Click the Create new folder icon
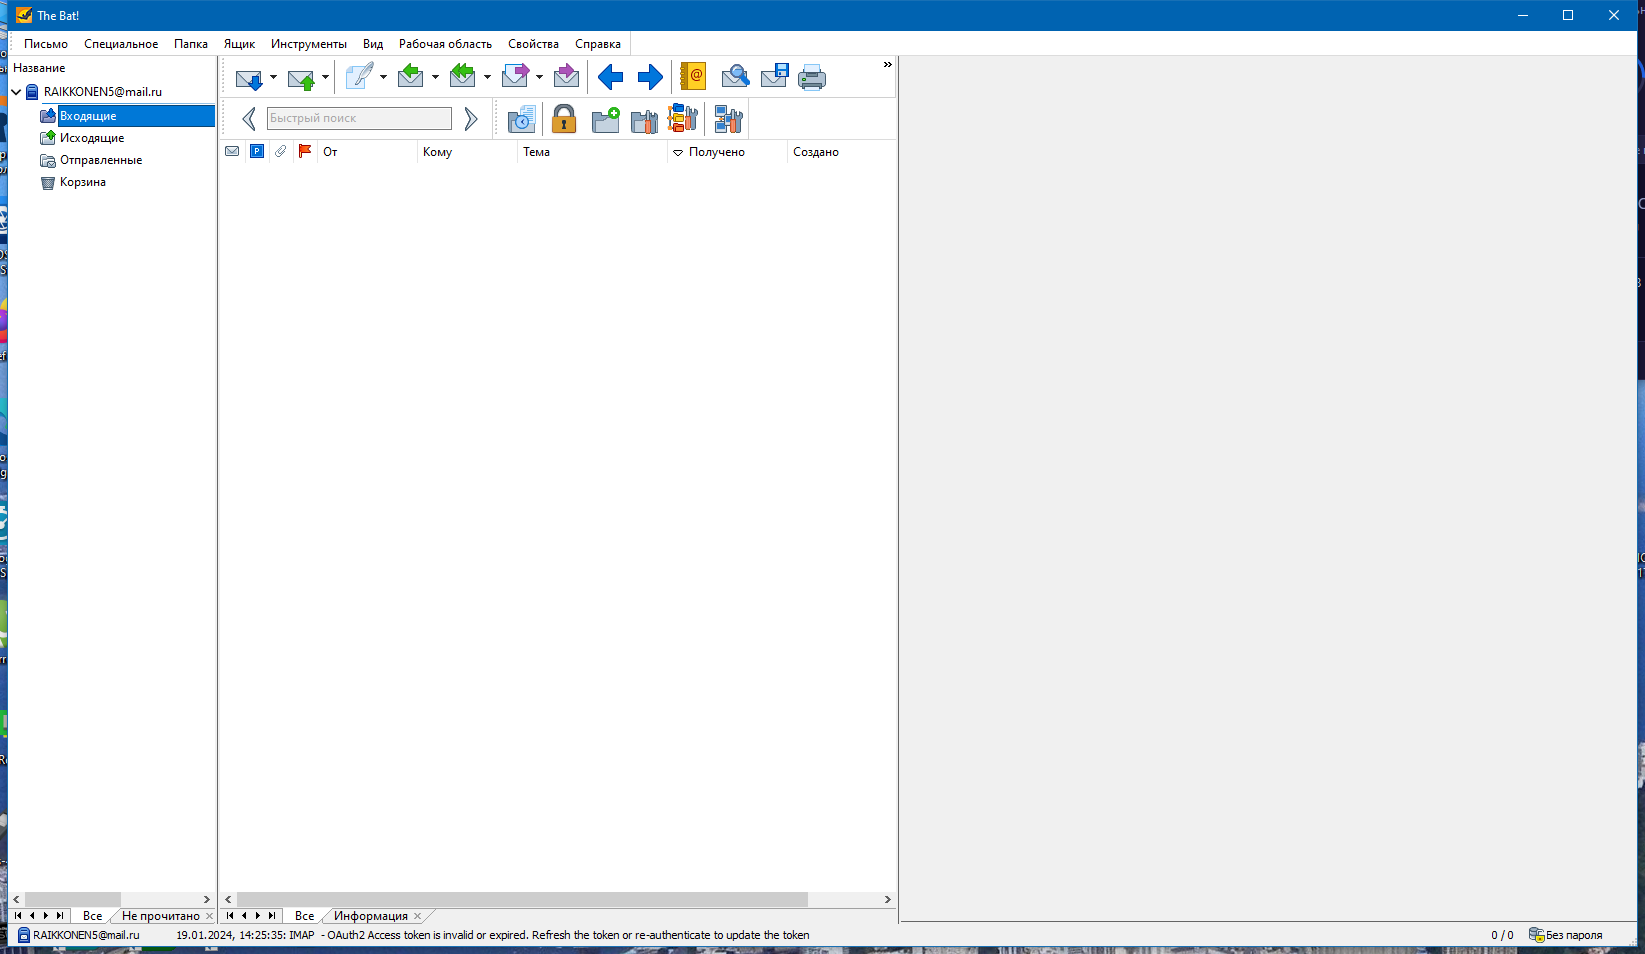This screenshot has width=1645, height=954. 605,119
